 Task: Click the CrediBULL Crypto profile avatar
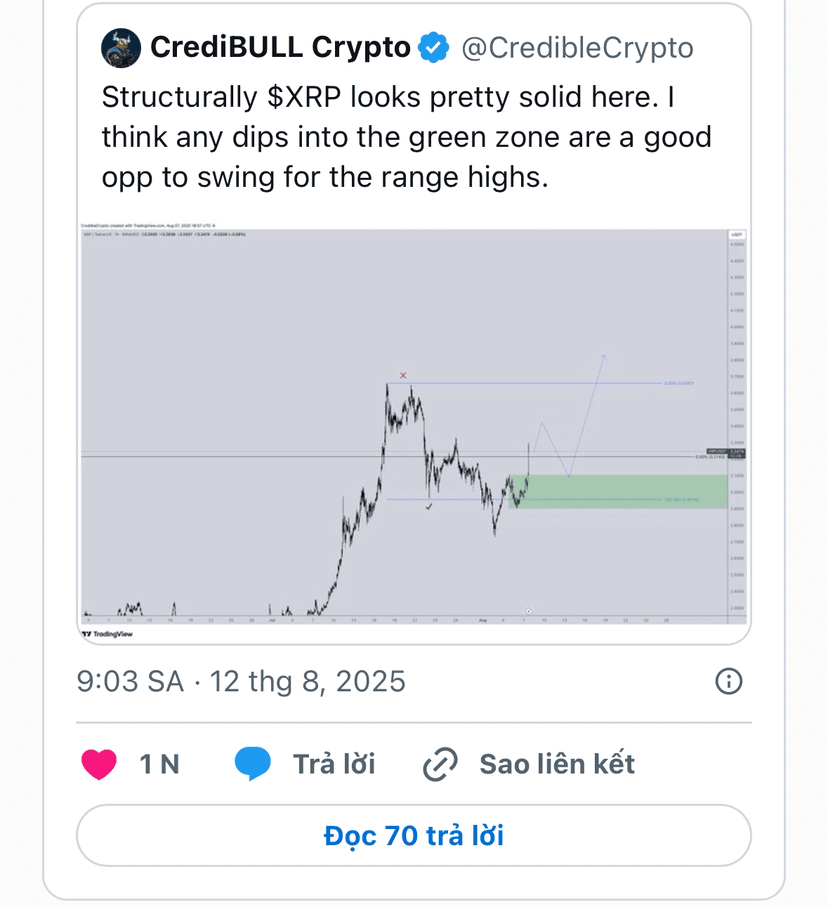121,48
